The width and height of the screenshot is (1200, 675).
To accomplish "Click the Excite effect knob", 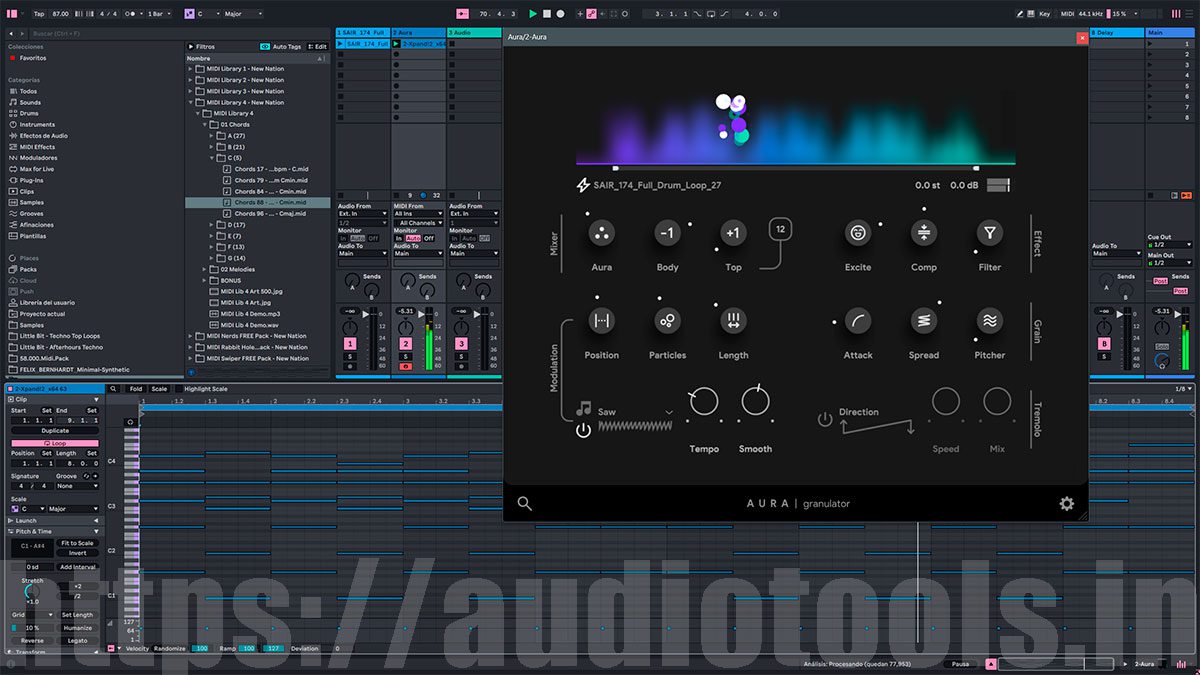I will [858, 233].
